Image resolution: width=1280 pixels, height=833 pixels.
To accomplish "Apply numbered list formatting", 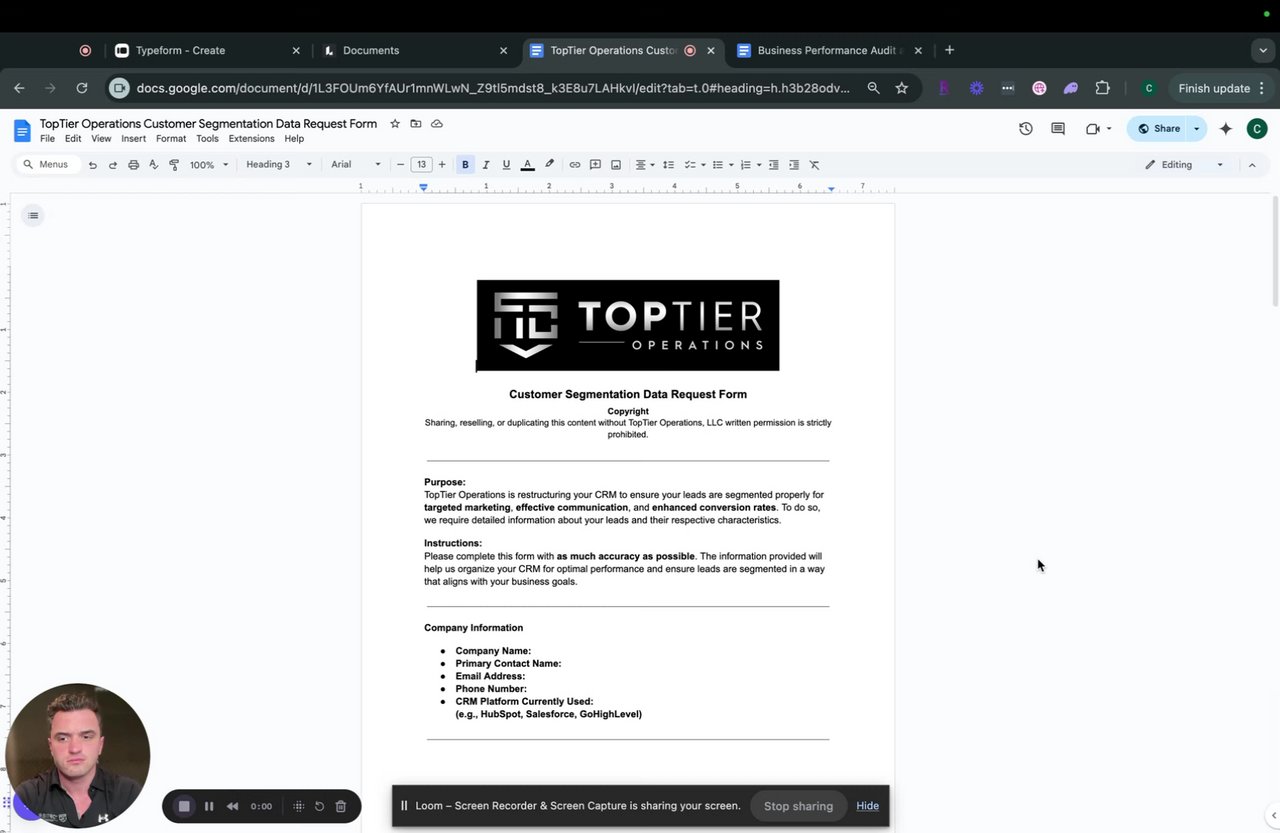I will (745, 165).
